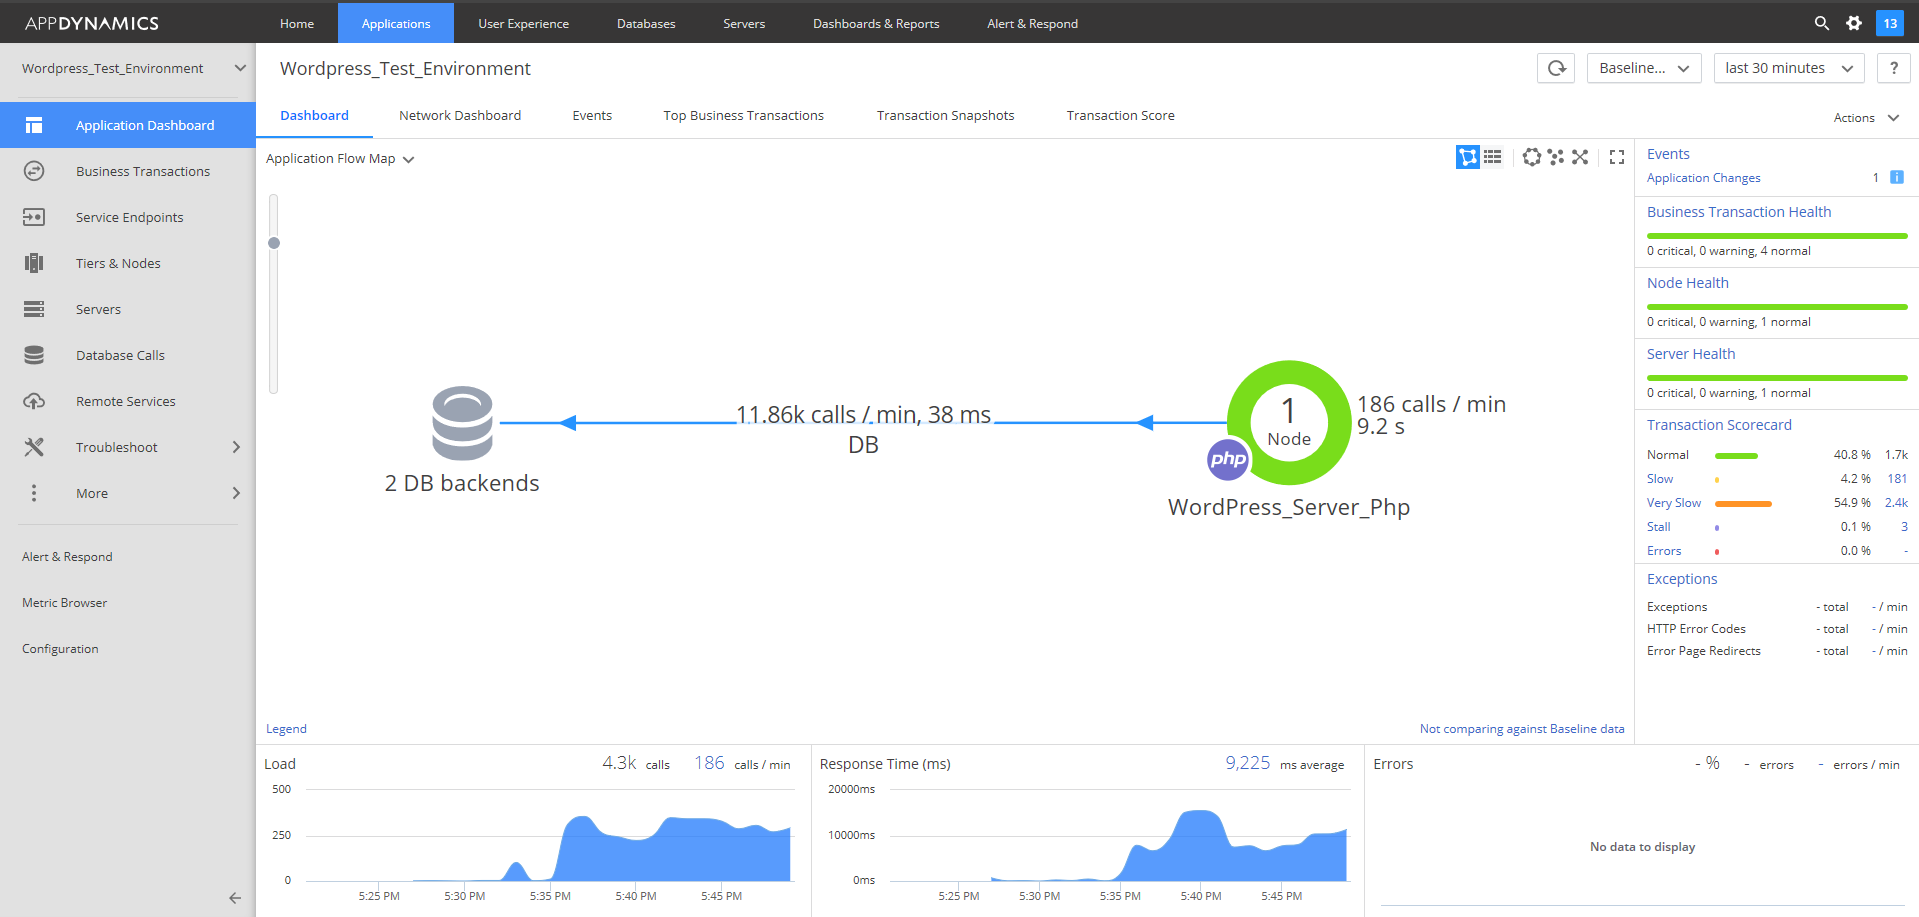The width and height of the screenshot is (1919, 917).
Task: Click the Node Health green bar
Action: (x=1777, y=307)
